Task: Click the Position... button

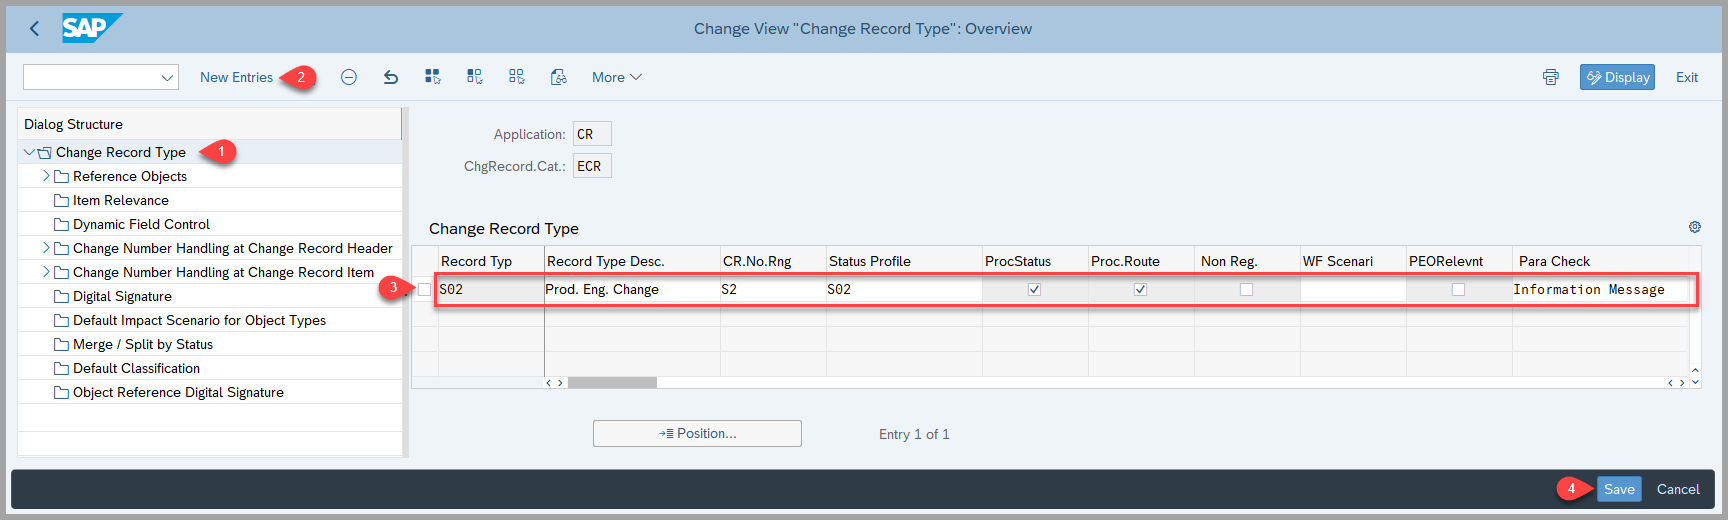Action: [697, 434]
